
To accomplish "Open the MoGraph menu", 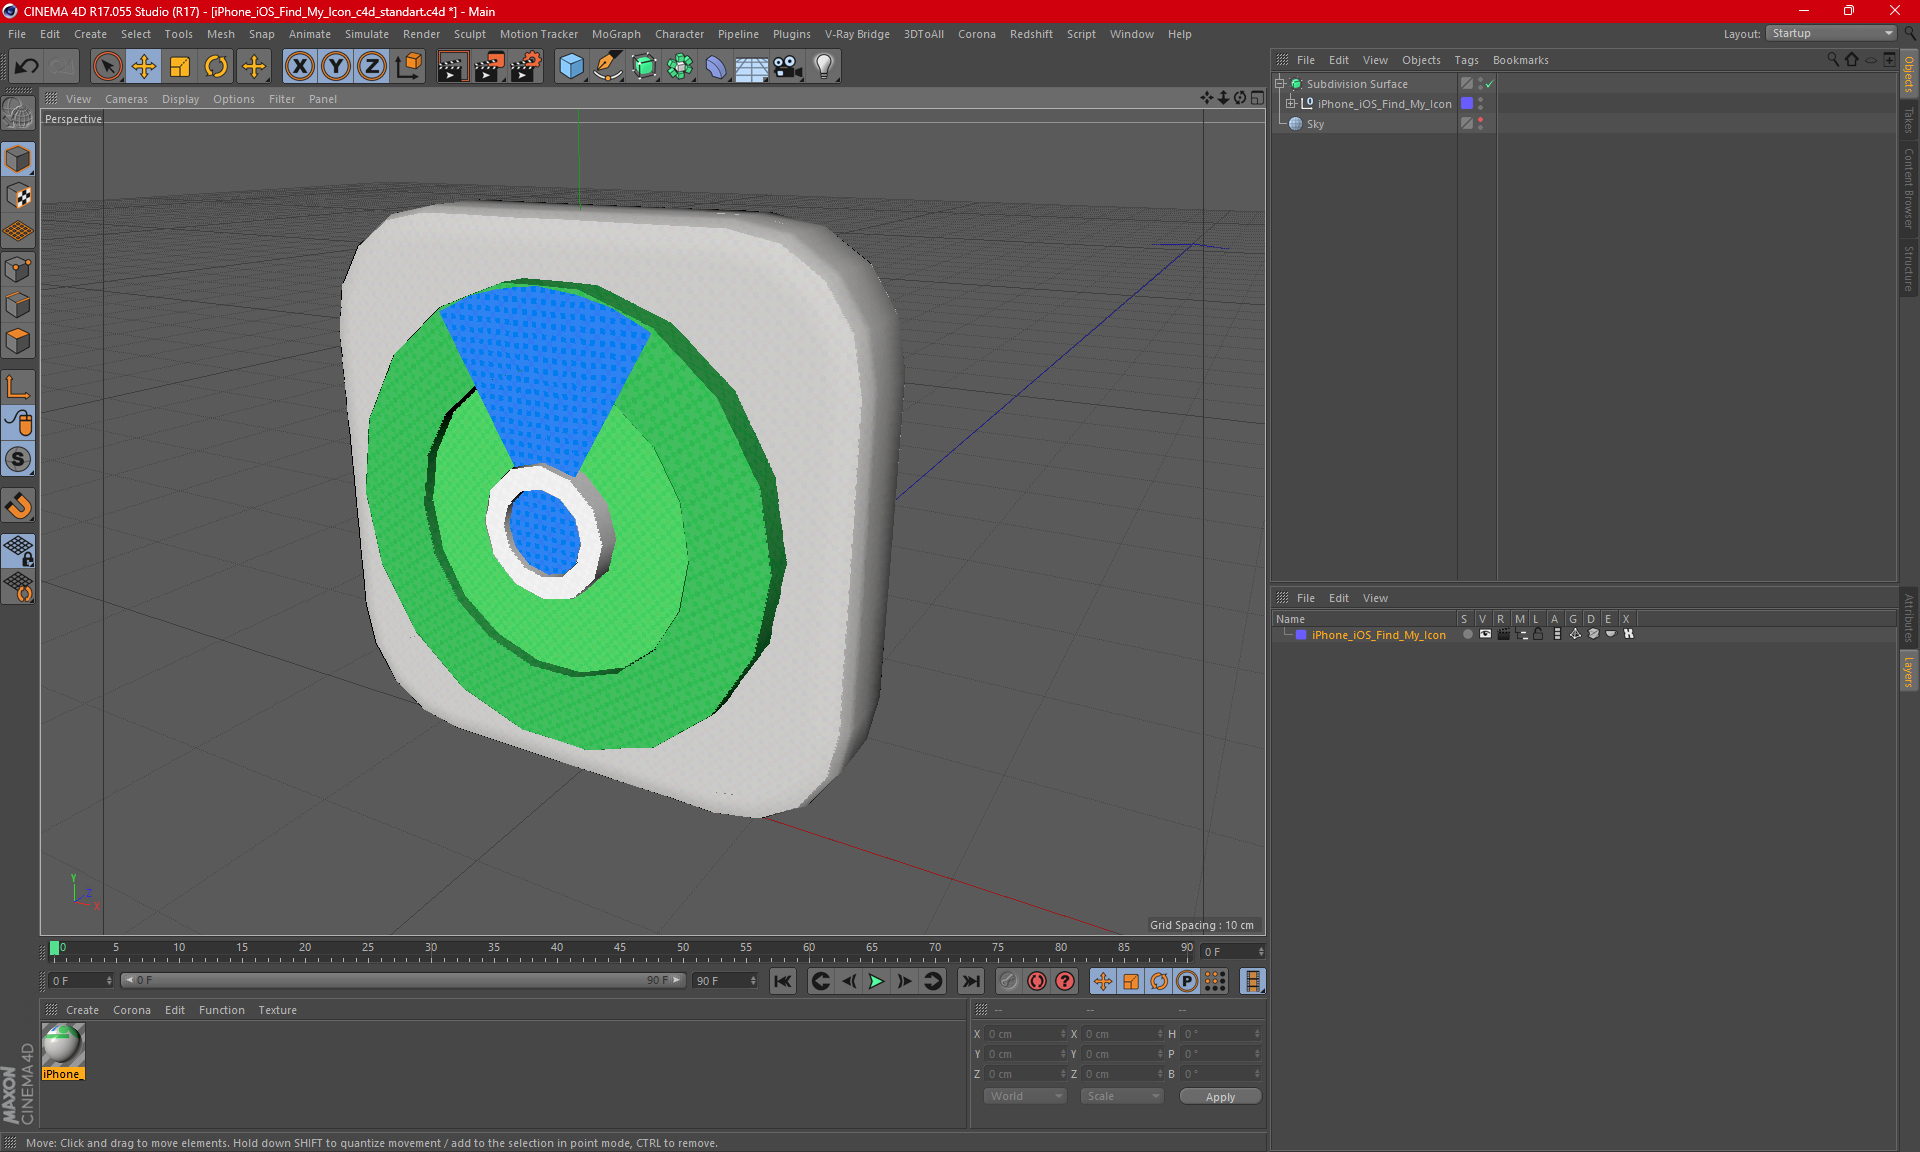I will (x=616, y=34).
